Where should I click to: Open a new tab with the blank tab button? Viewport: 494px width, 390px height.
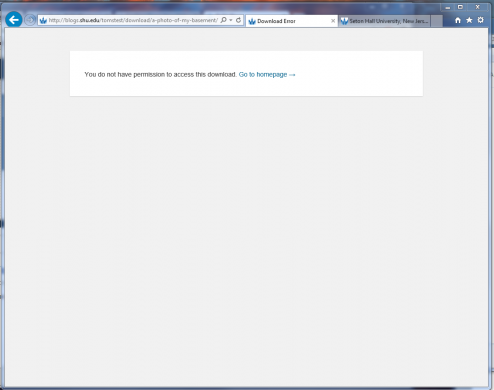pyautogui.click(x=437, y=21)
